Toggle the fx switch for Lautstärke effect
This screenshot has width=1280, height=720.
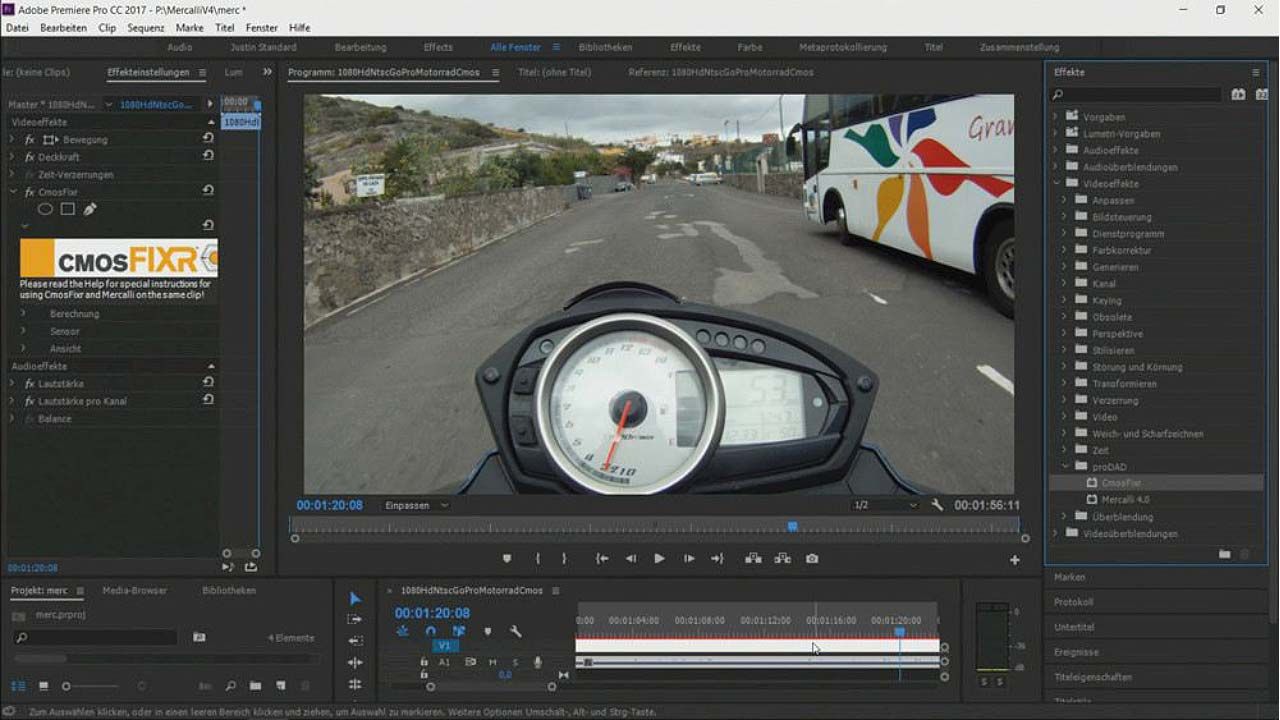coord(30,384)
